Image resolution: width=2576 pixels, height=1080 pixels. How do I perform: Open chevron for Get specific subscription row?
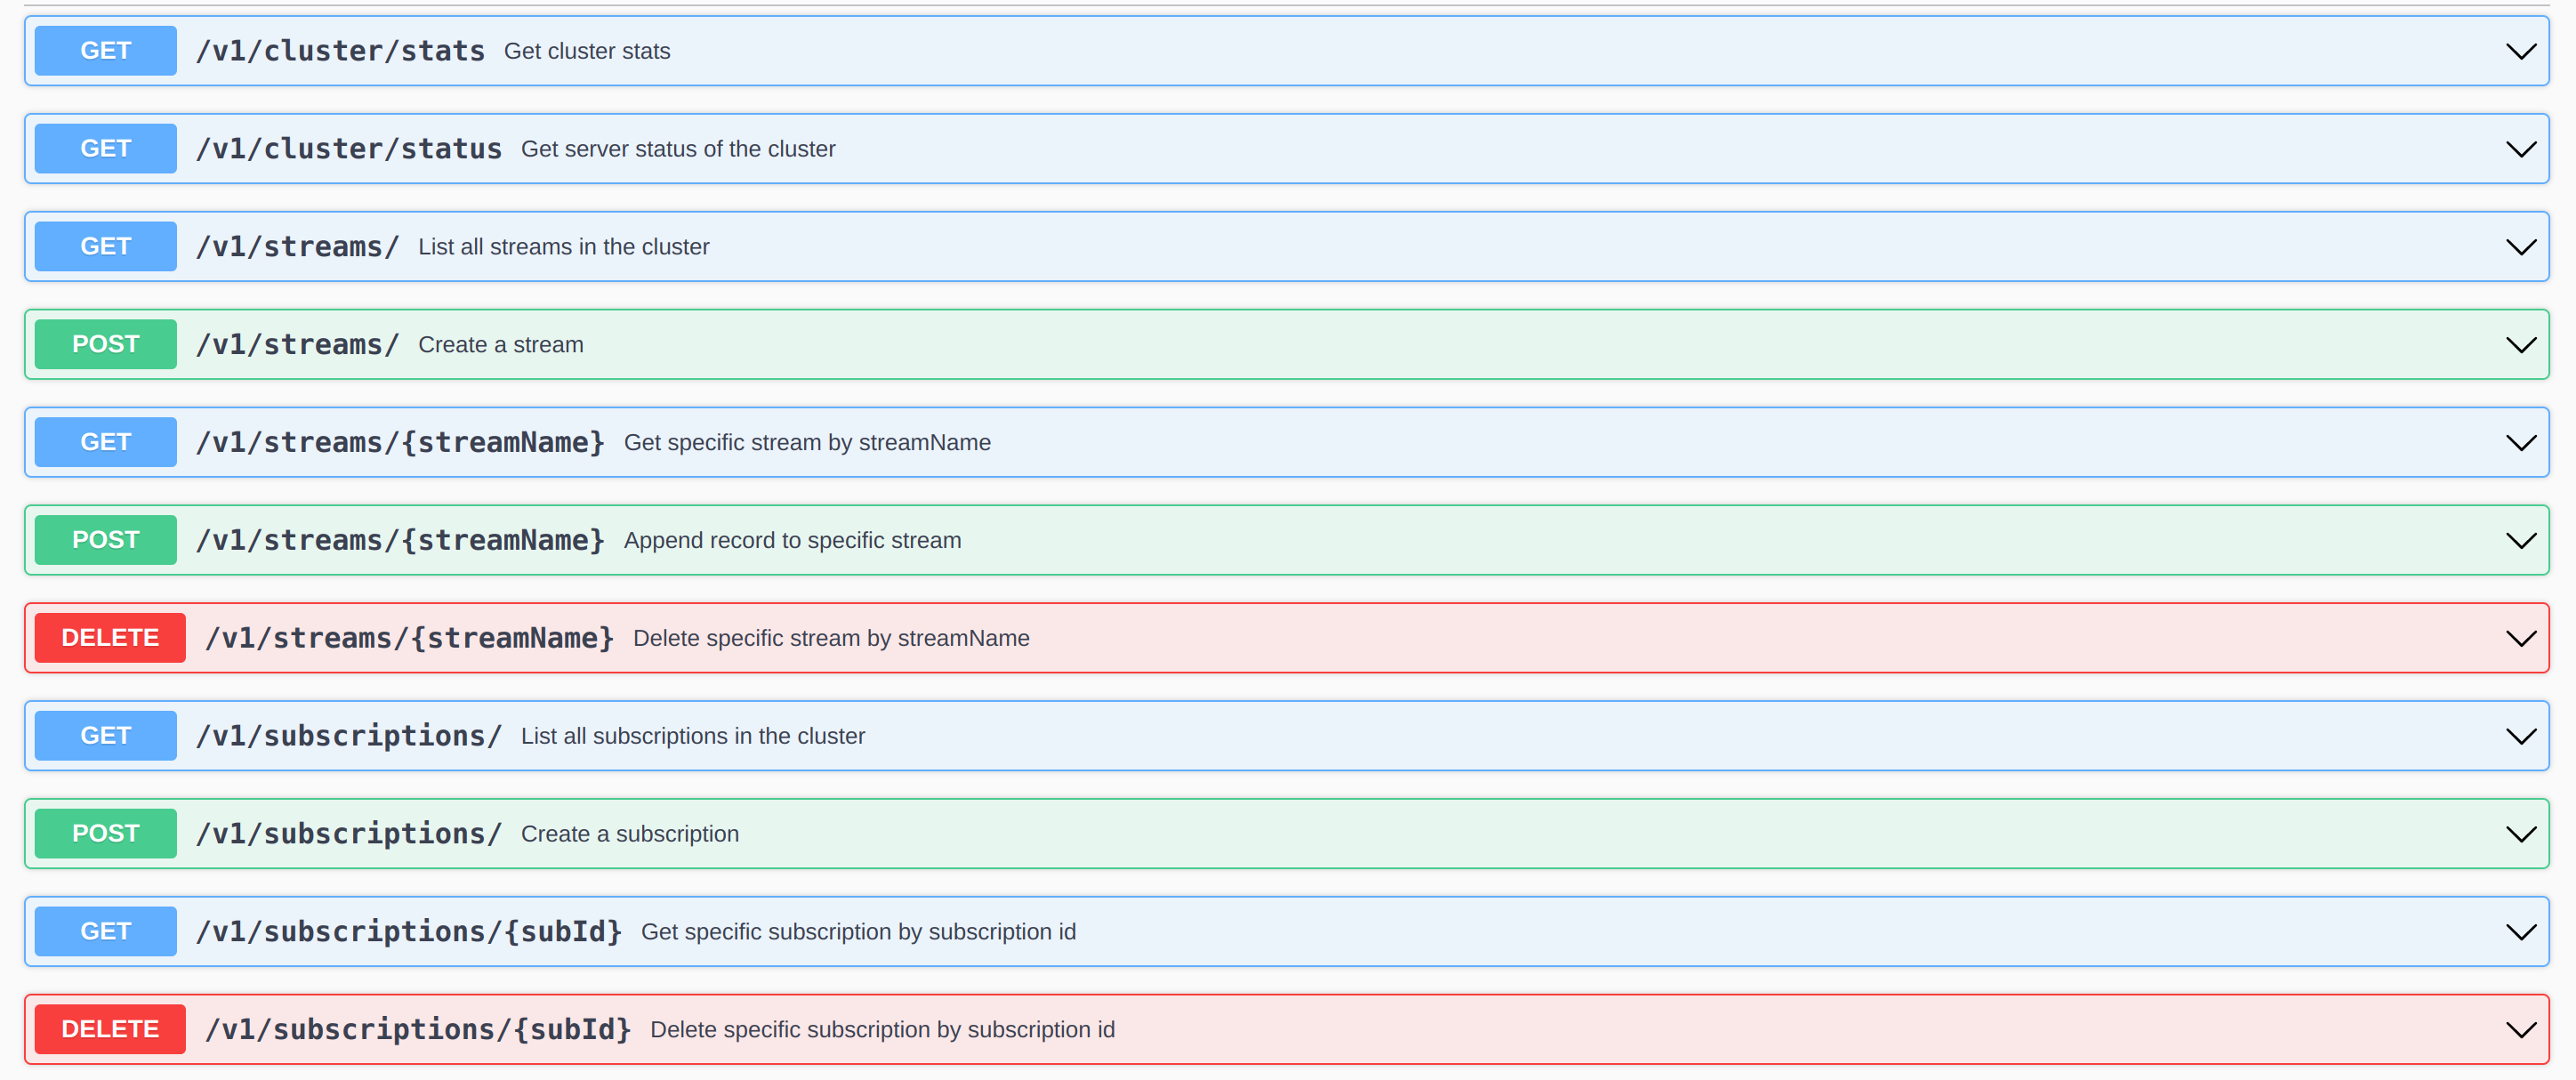coord(2520,932)
